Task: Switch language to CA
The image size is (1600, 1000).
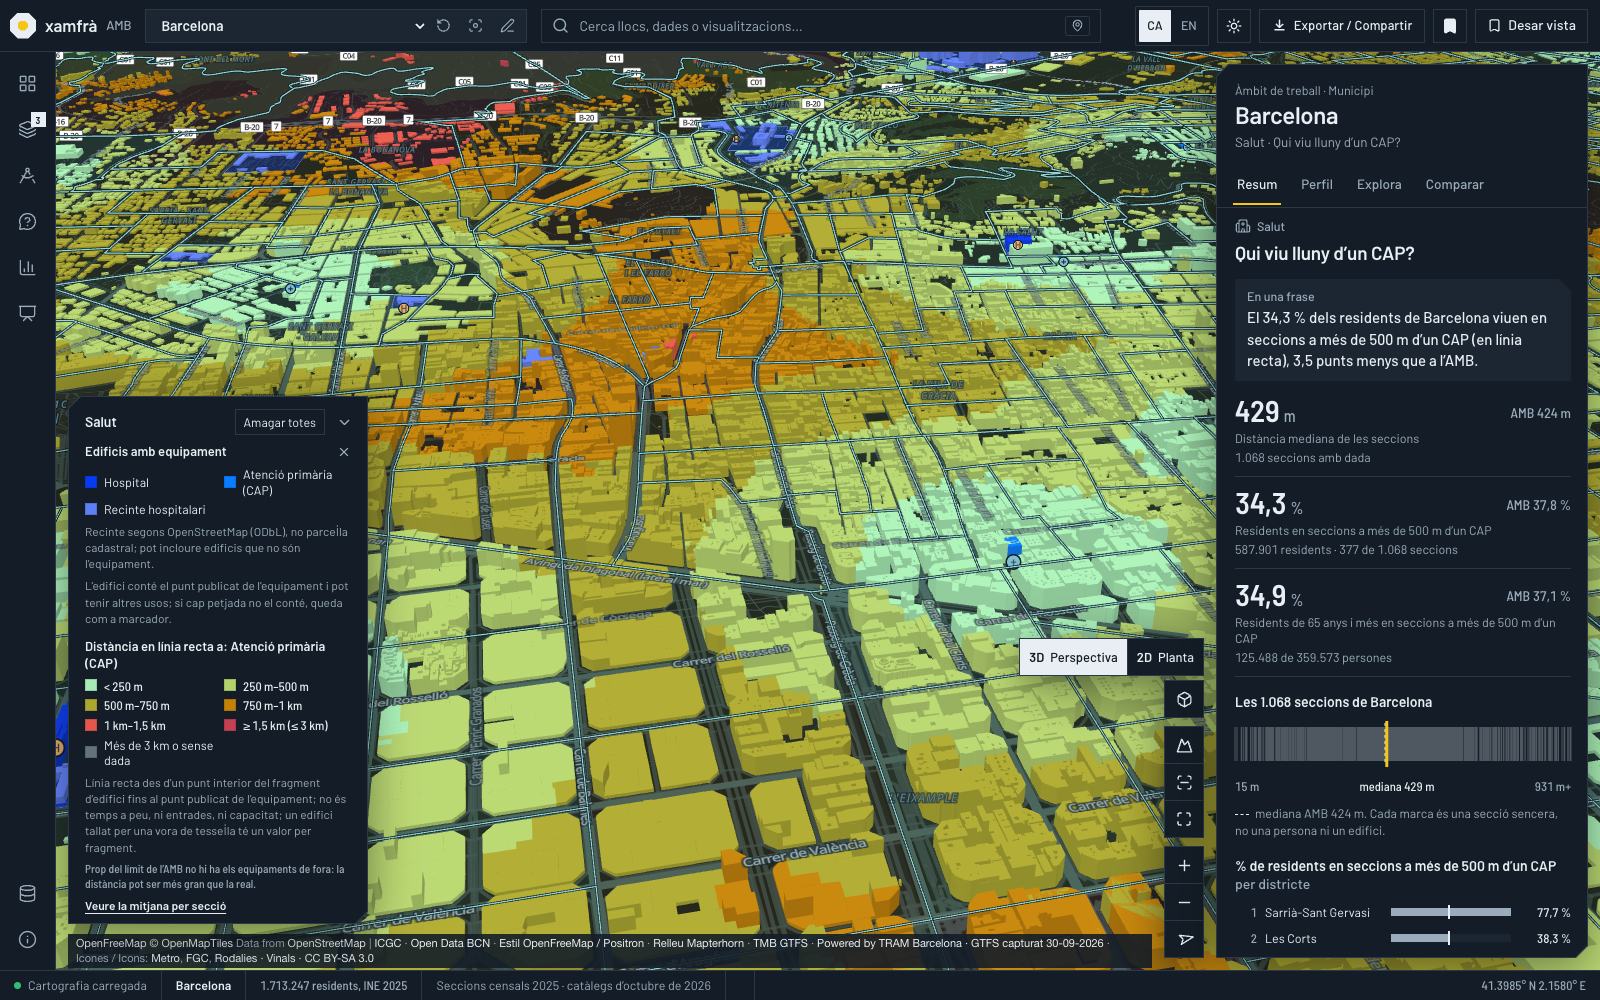Action: (1155, 26)
